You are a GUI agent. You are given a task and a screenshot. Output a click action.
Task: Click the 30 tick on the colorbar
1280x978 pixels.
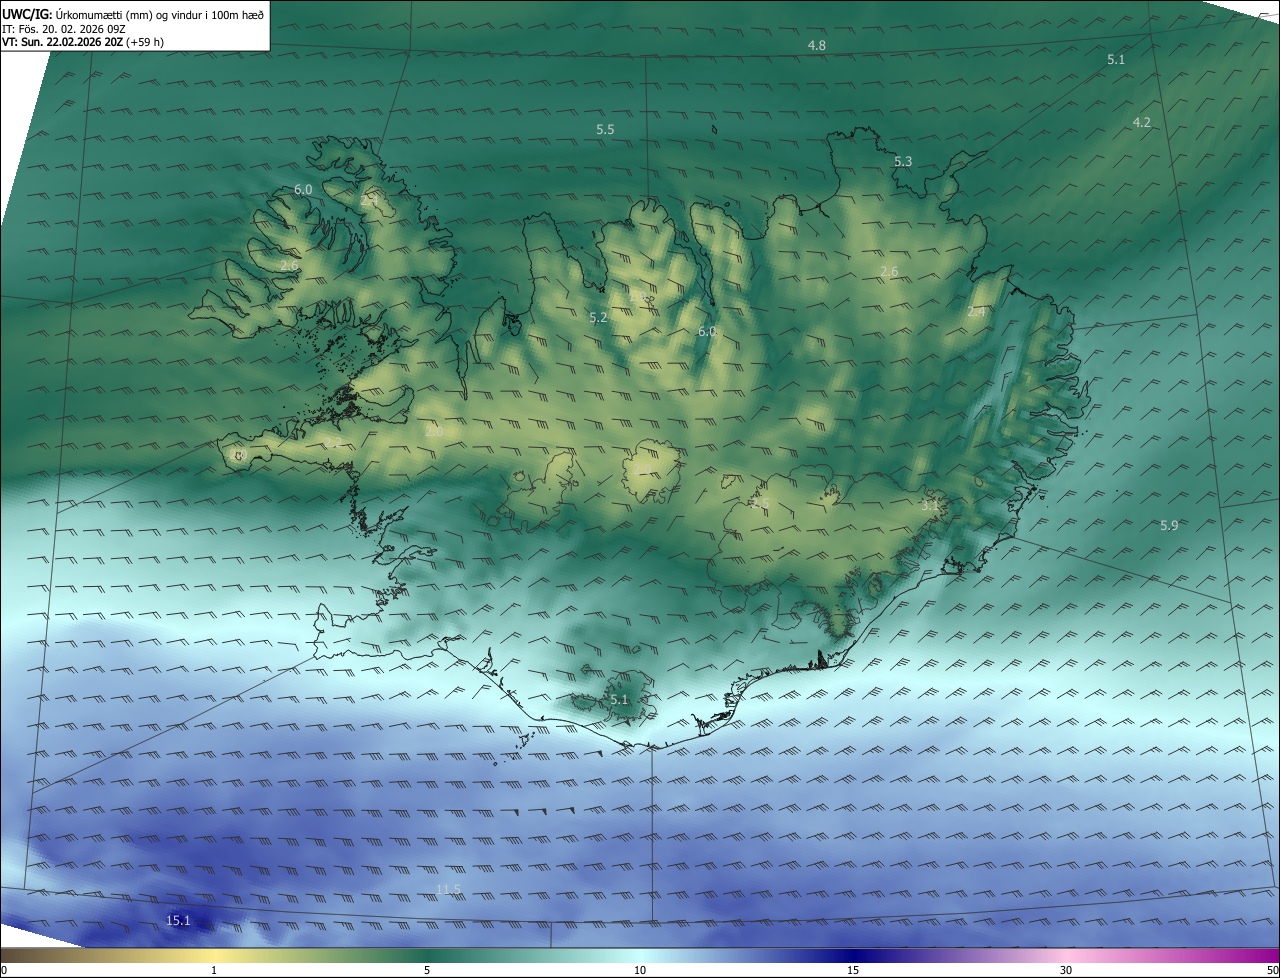1066,970
